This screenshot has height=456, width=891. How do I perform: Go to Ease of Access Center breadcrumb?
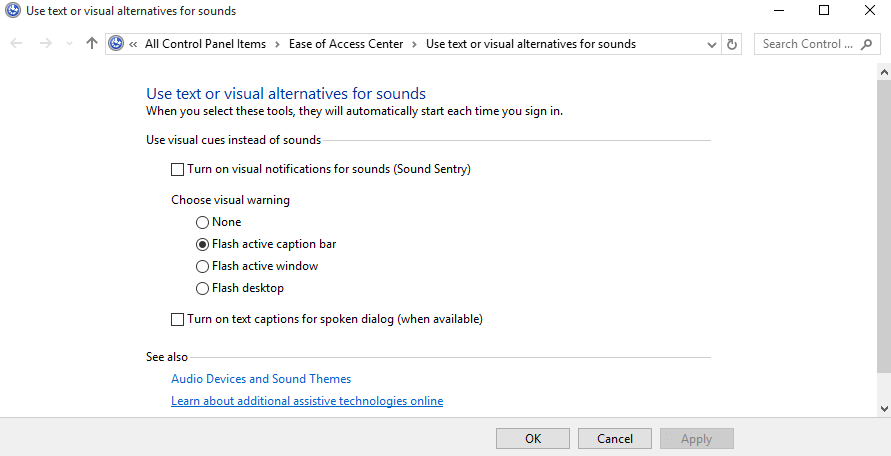coord(346,44)
